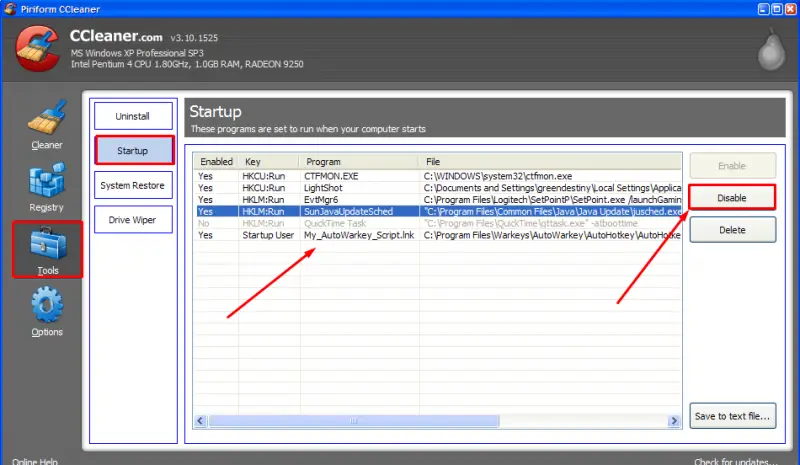Image resolution: width=800 pixels, height=465 pixels.
Task: Switch to the Startup tab
Action: pos(134,150)
